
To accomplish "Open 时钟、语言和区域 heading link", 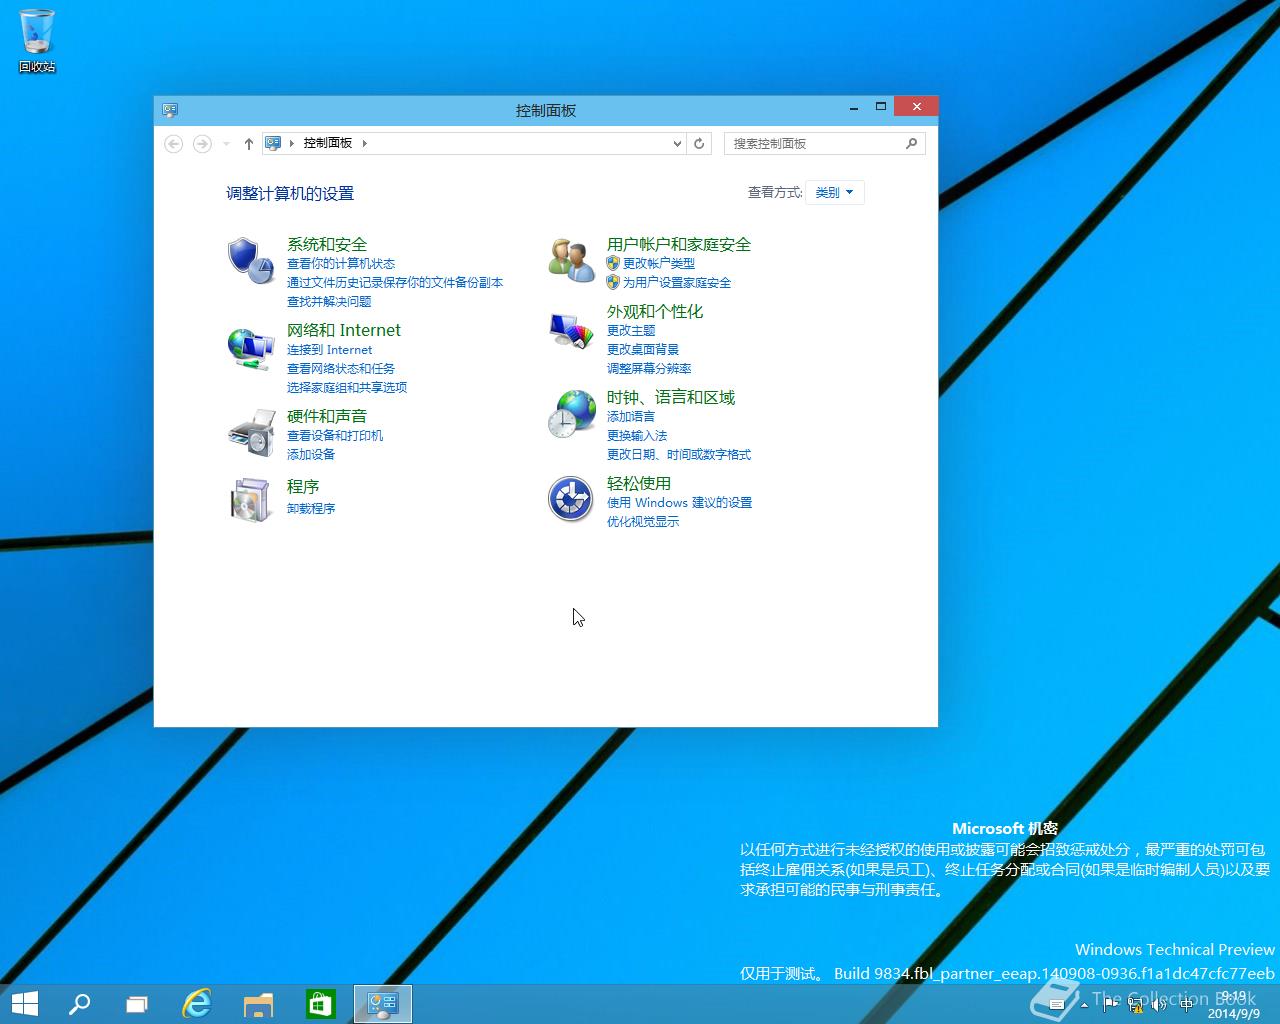I will click(671, 397).
